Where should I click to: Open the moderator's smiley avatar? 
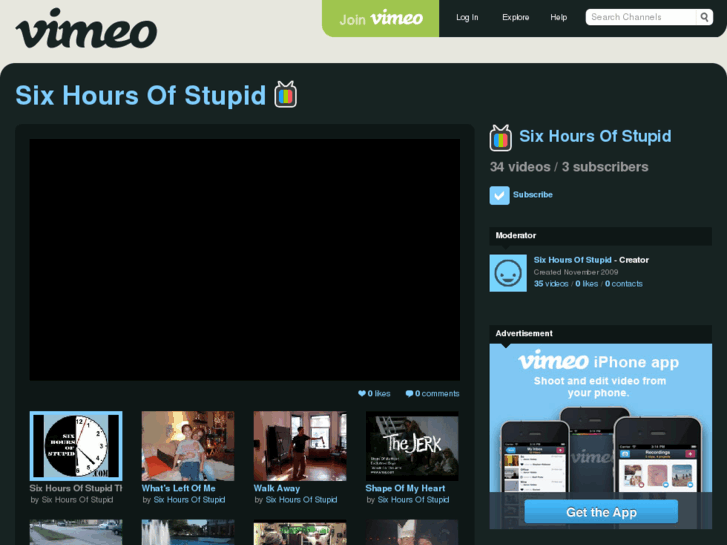click(x=508, y=273)
